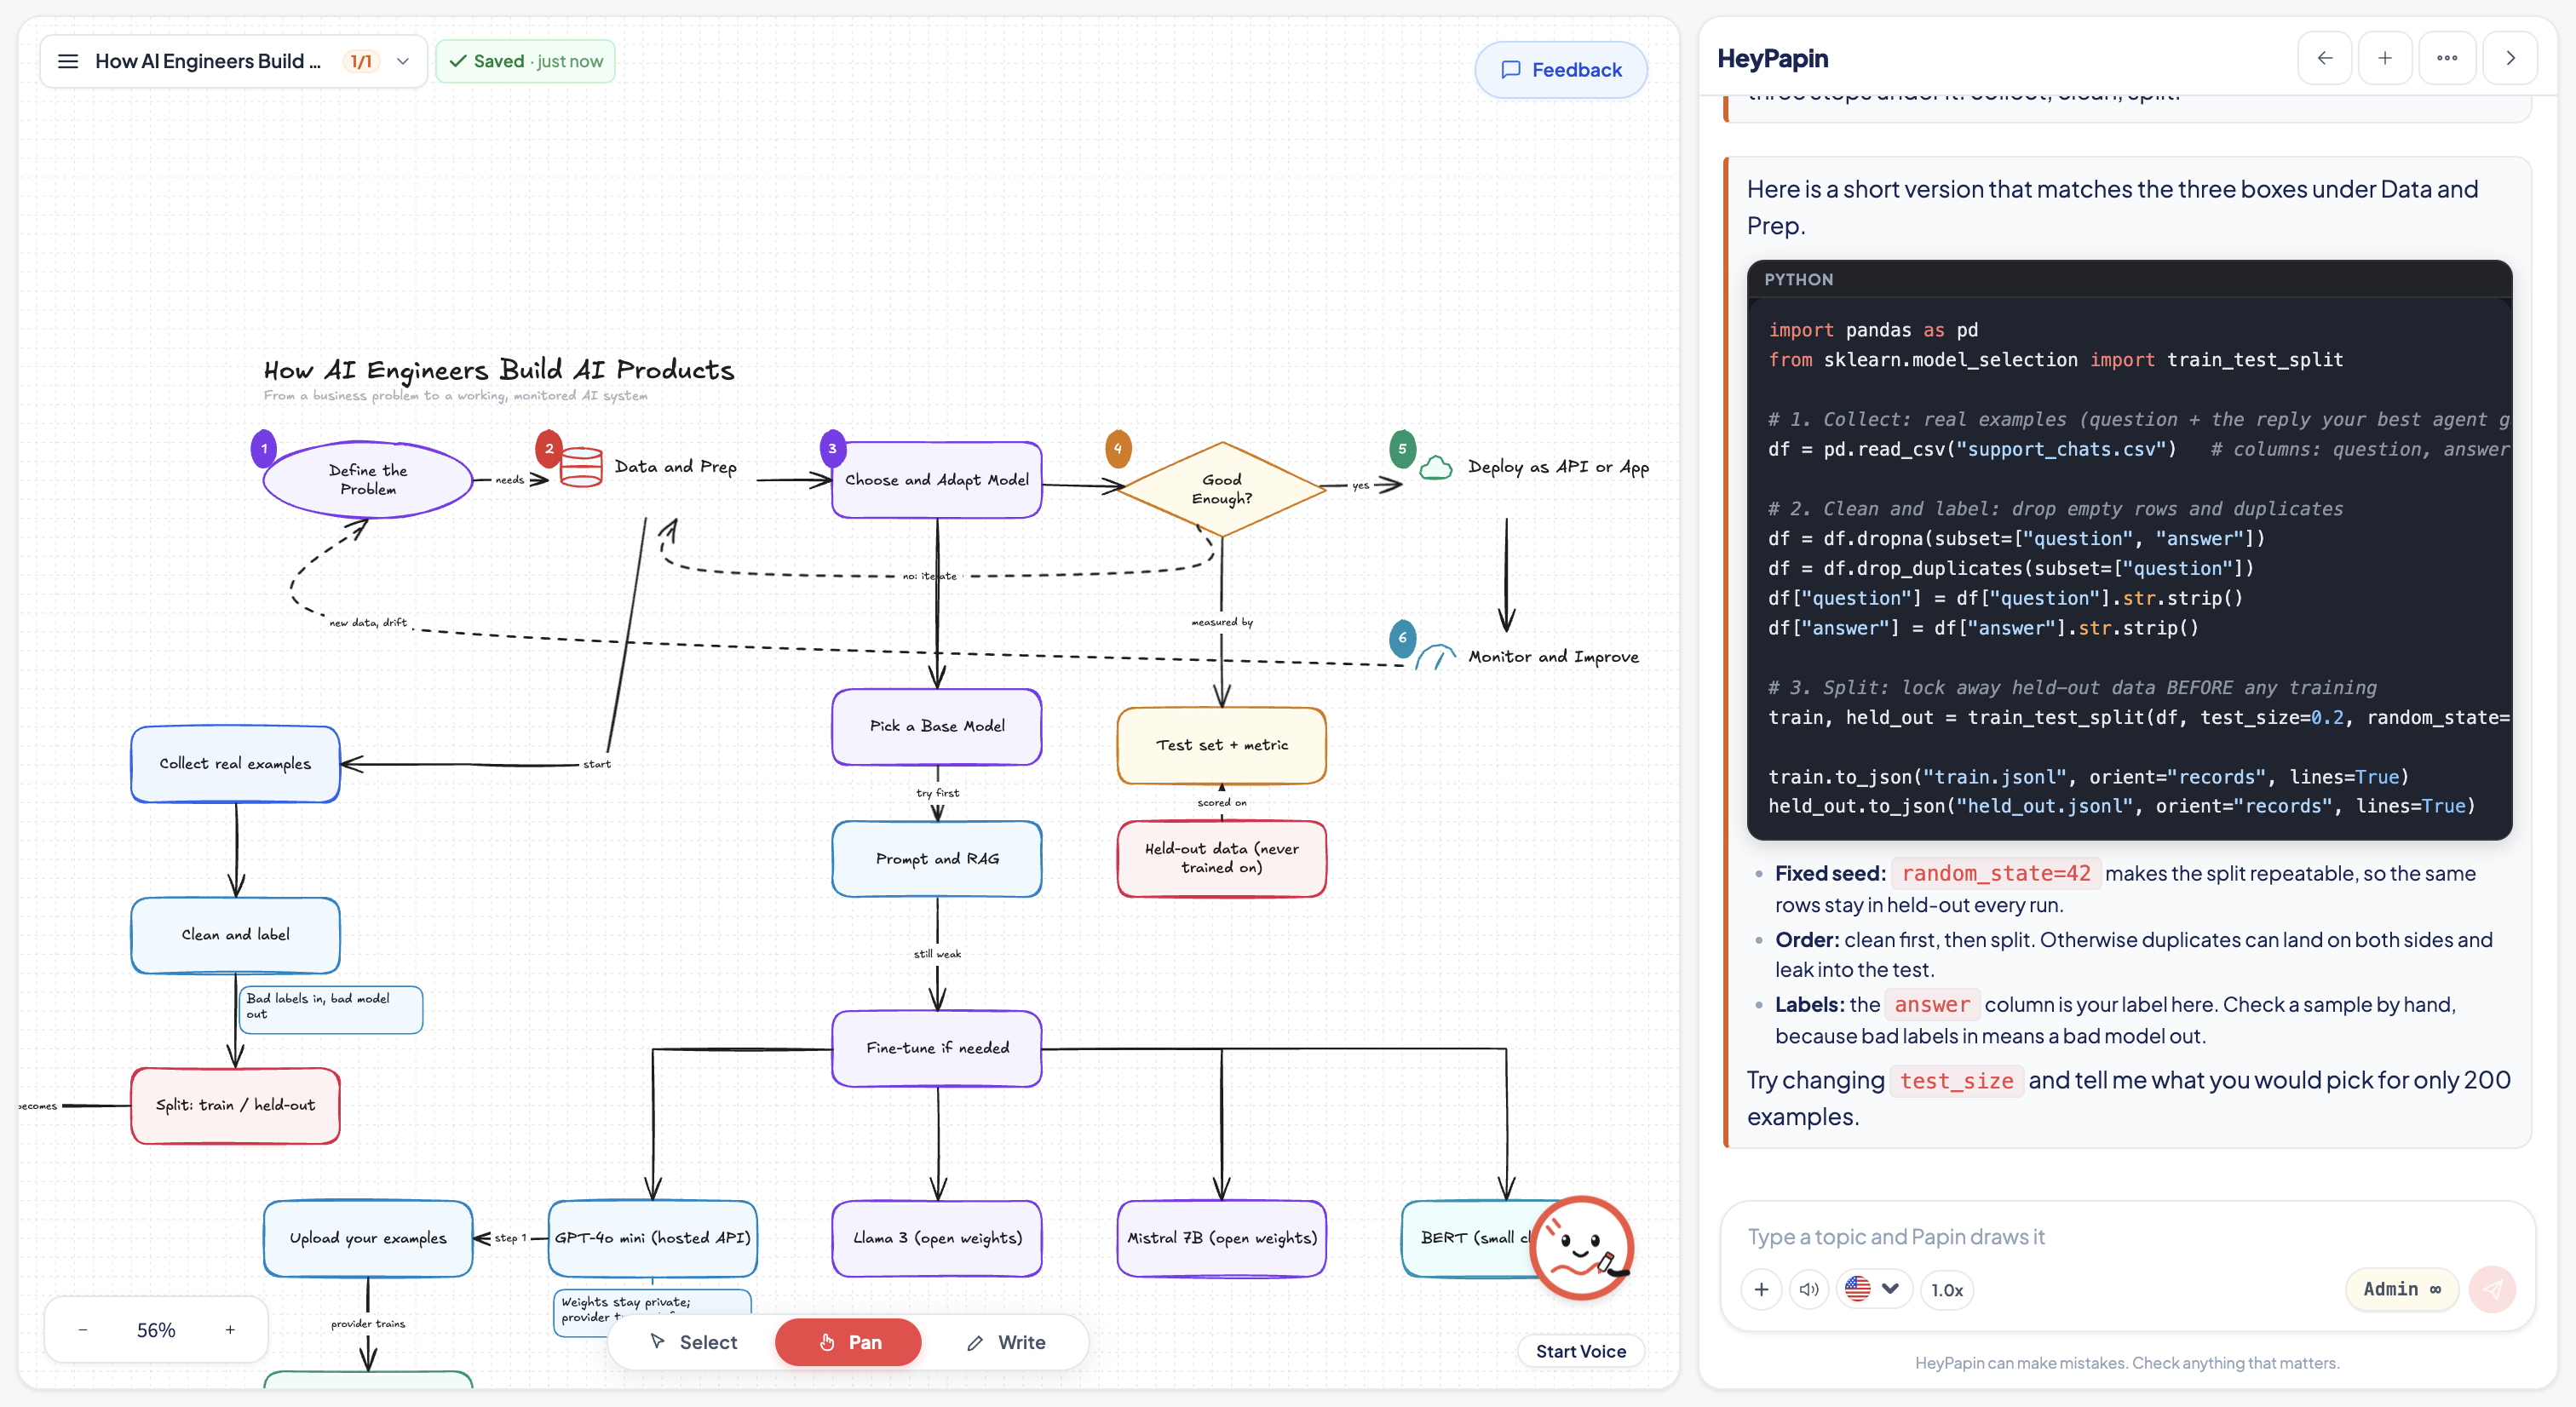Change the 1.0x speed setting

point(1946,1290)
